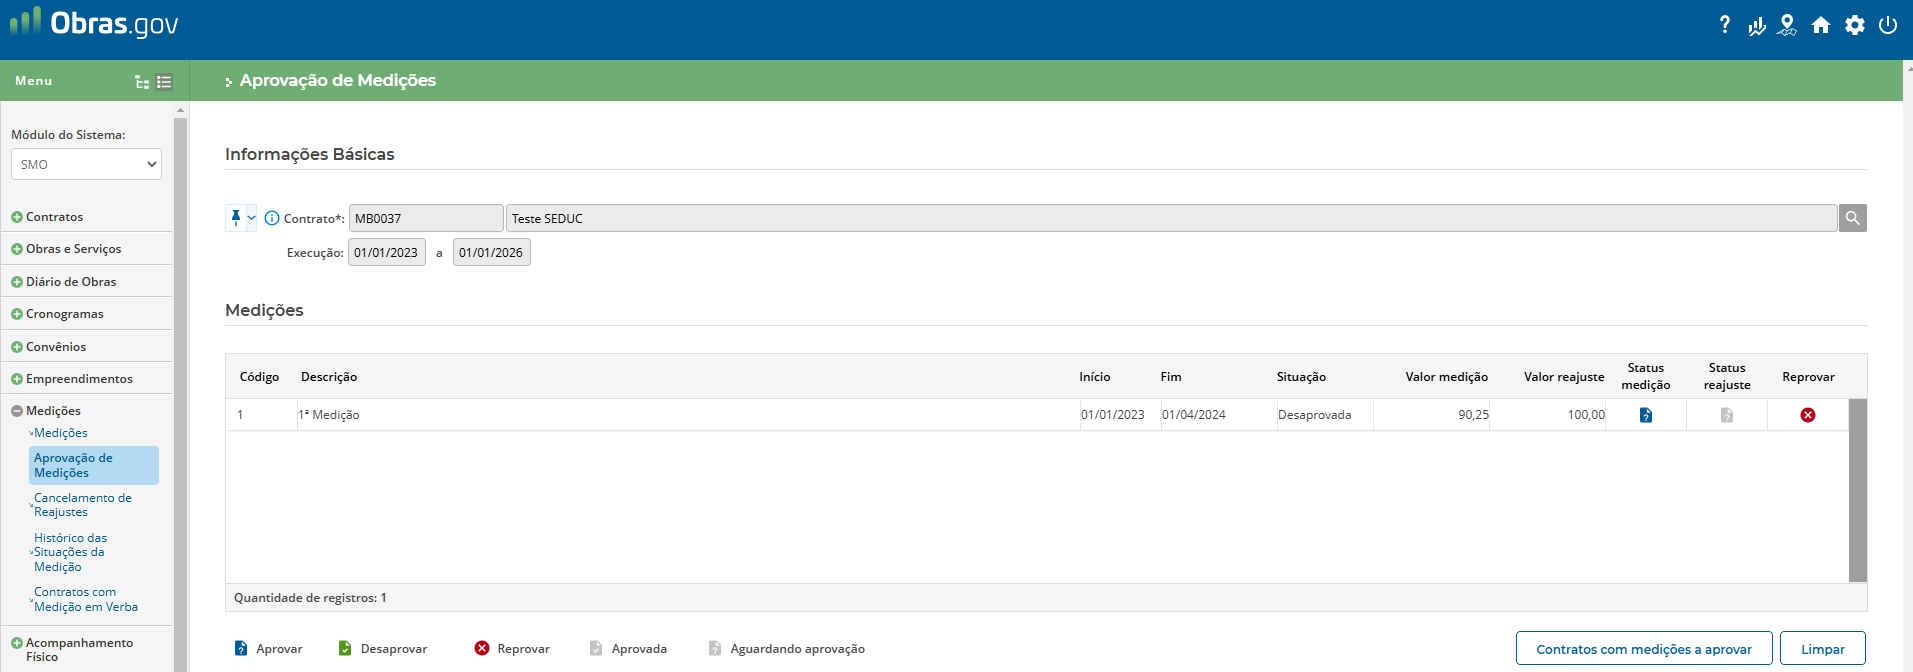Open Histórico das Situações da Medição
1913x672 pixels.
click(x=70, y=552)
